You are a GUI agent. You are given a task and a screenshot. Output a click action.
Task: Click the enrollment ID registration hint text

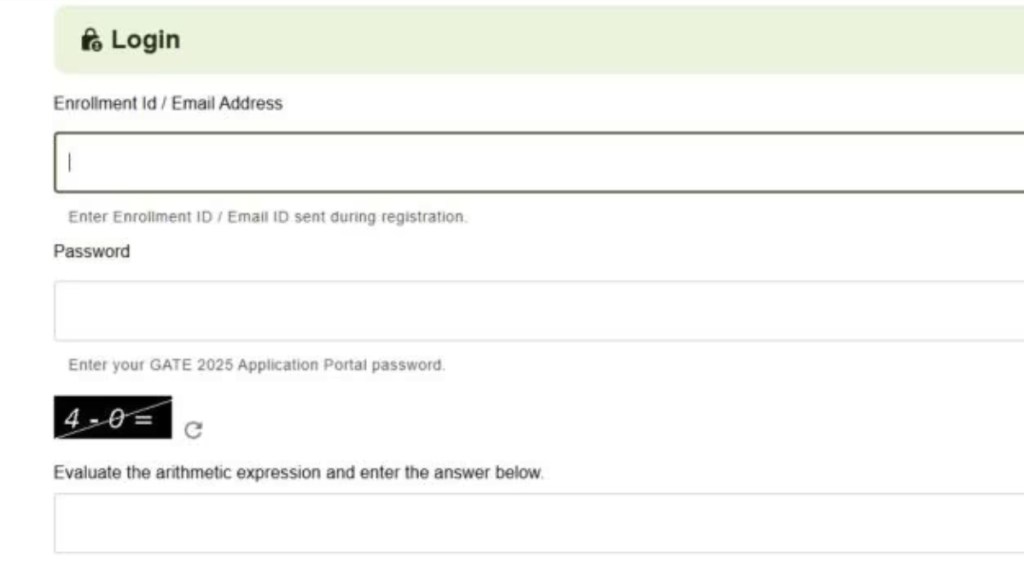[267, 216]
